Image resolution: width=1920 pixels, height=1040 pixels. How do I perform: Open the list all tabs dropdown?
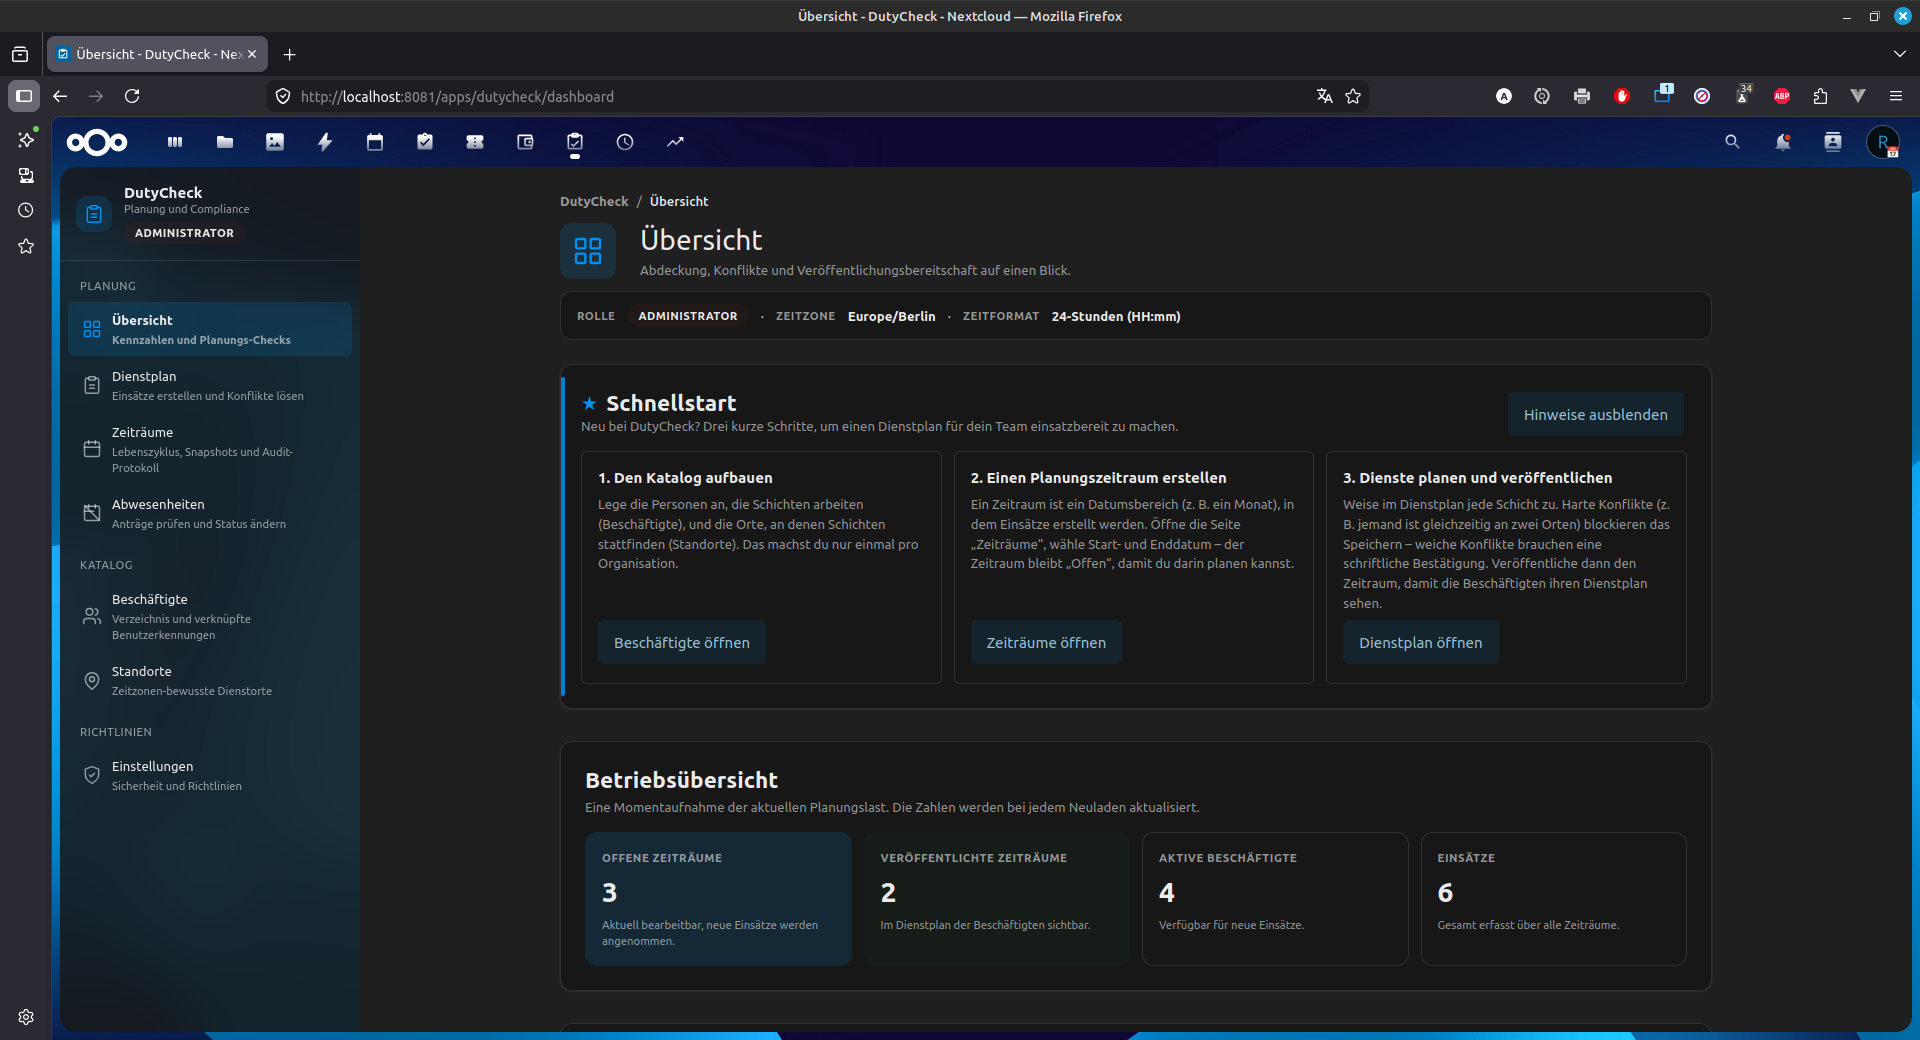pyautogui.click(x=1899, y=54)
